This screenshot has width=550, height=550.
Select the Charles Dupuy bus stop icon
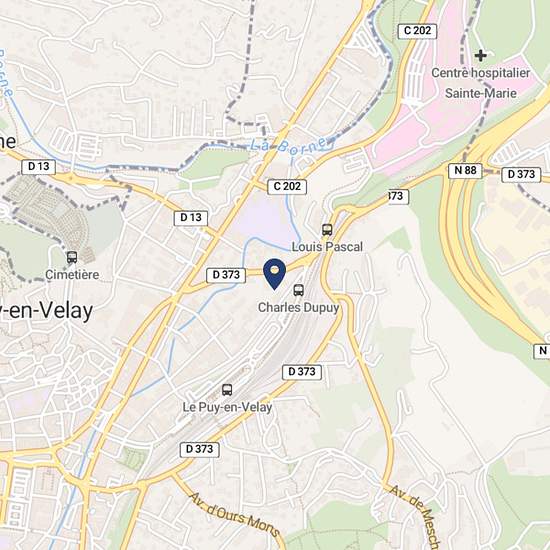[x=299, y=290]
